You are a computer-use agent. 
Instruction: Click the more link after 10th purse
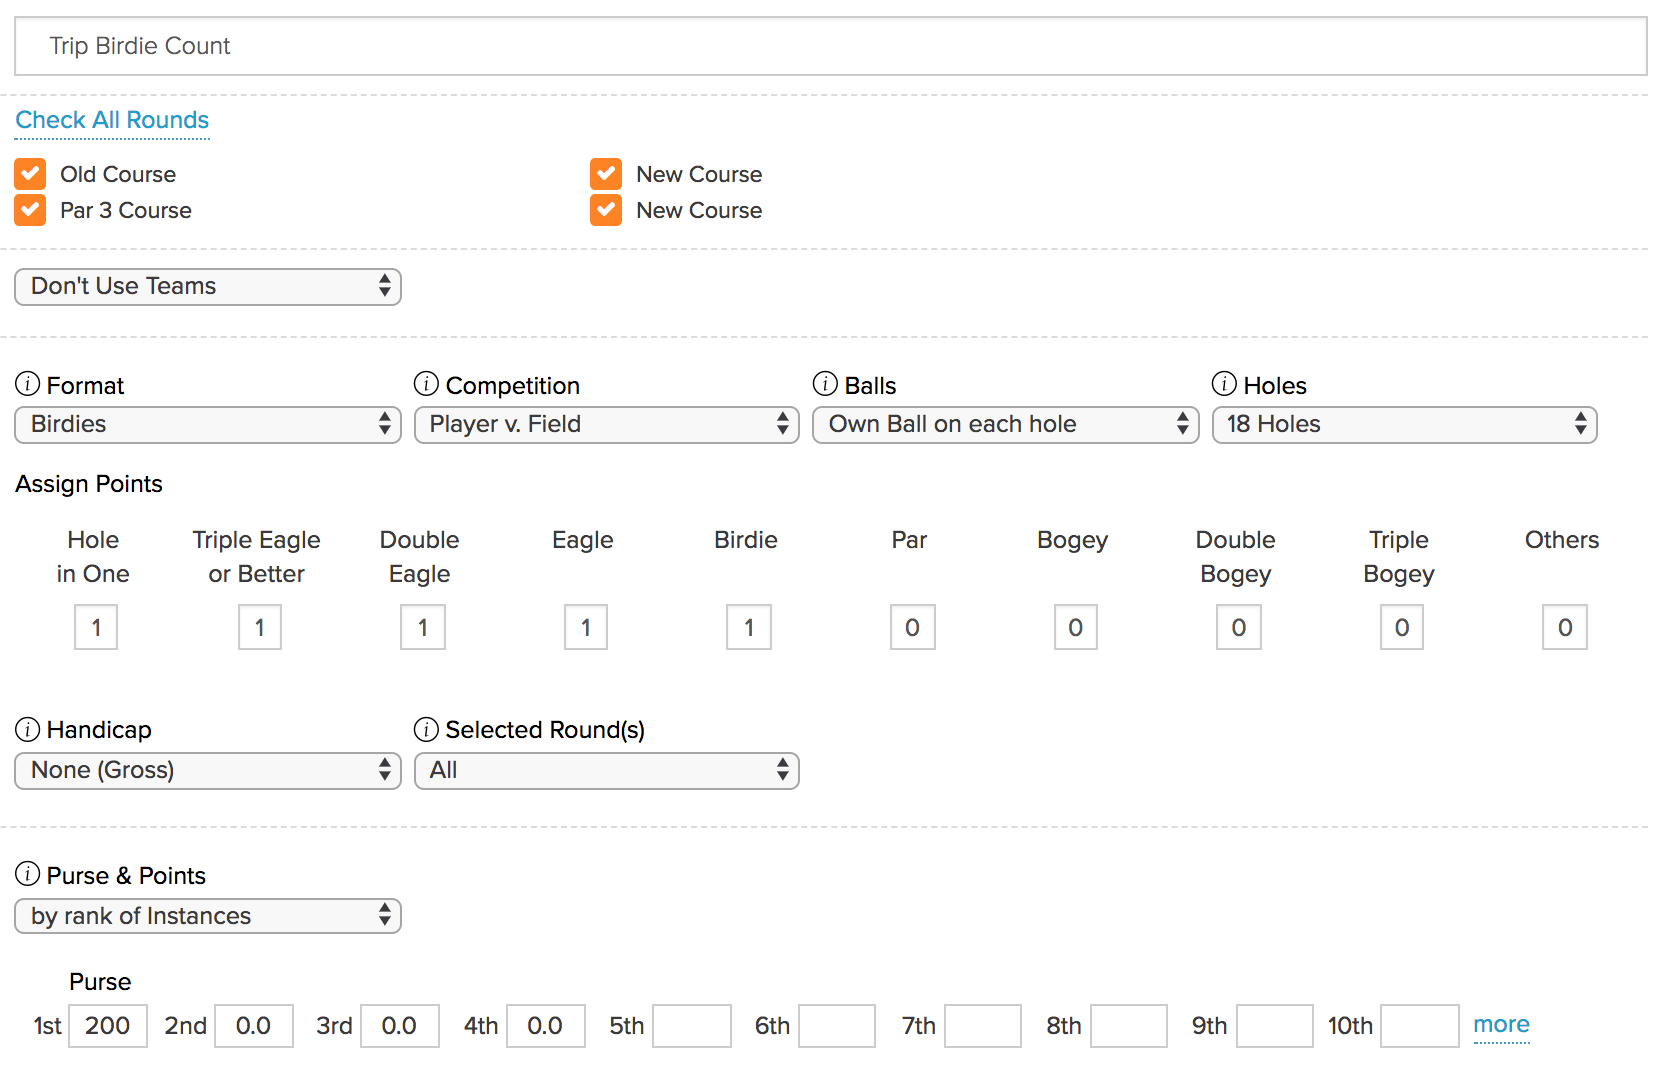pos(1501,1025)
